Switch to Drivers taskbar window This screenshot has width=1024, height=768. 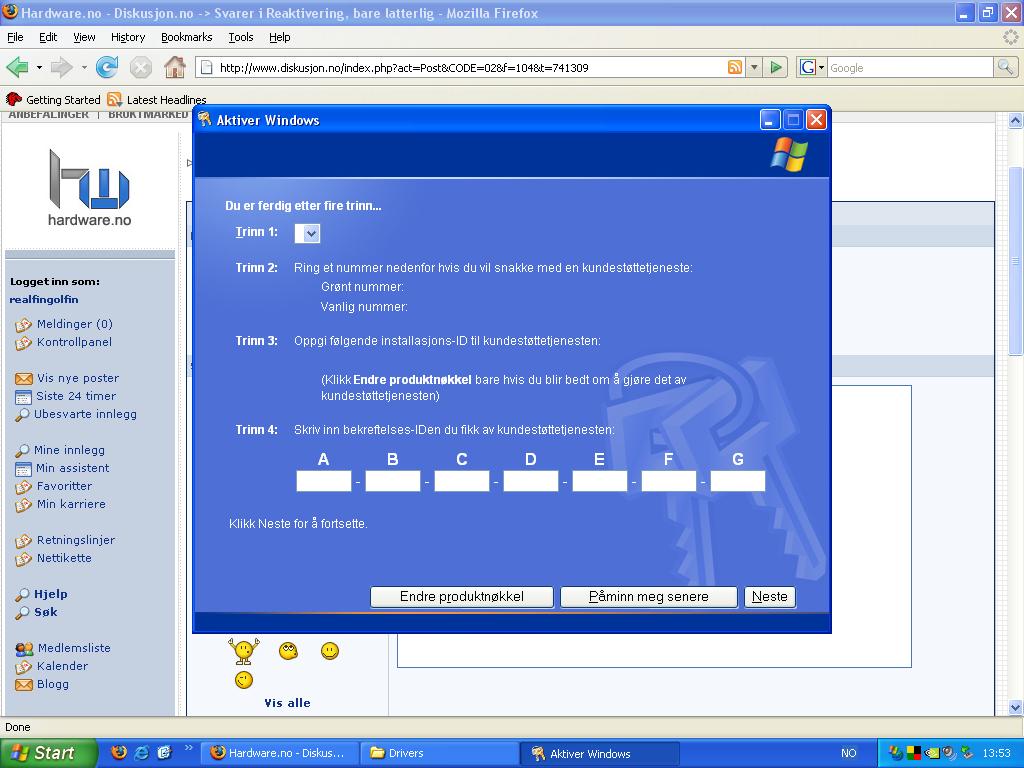tap(439, 753)
